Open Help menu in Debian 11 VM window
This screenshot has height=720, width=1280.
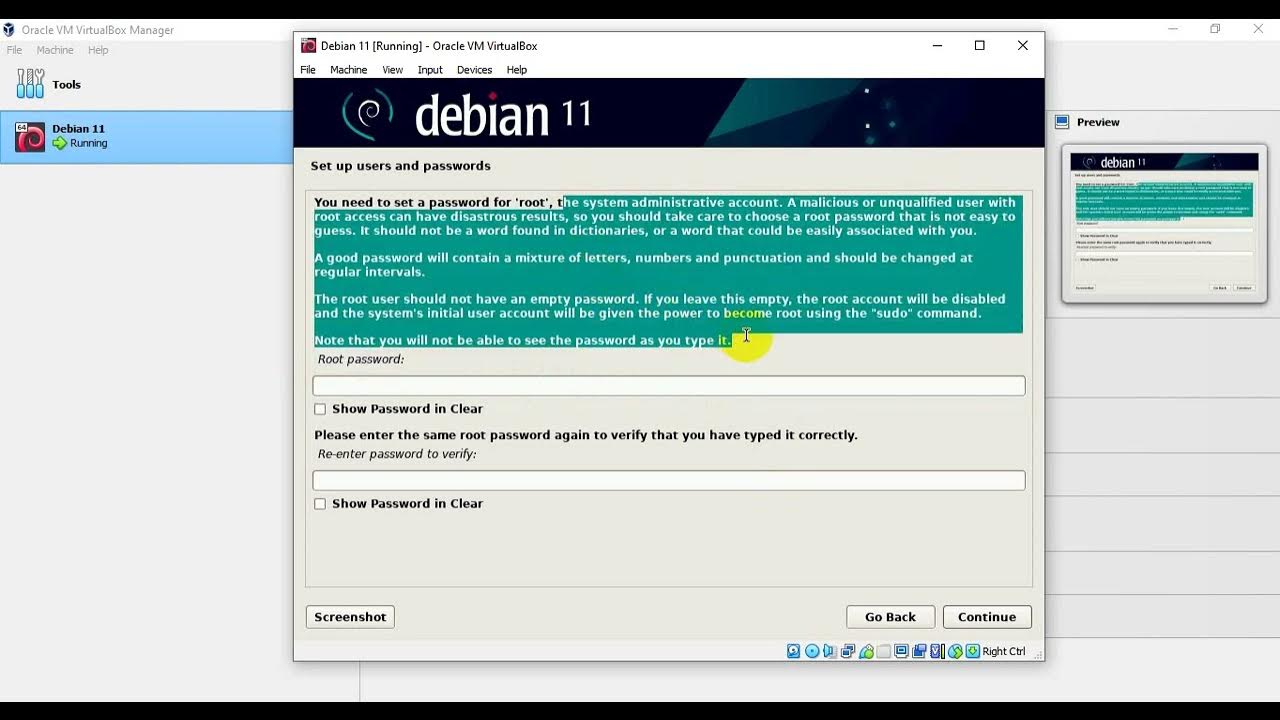[x=516, y=70]
